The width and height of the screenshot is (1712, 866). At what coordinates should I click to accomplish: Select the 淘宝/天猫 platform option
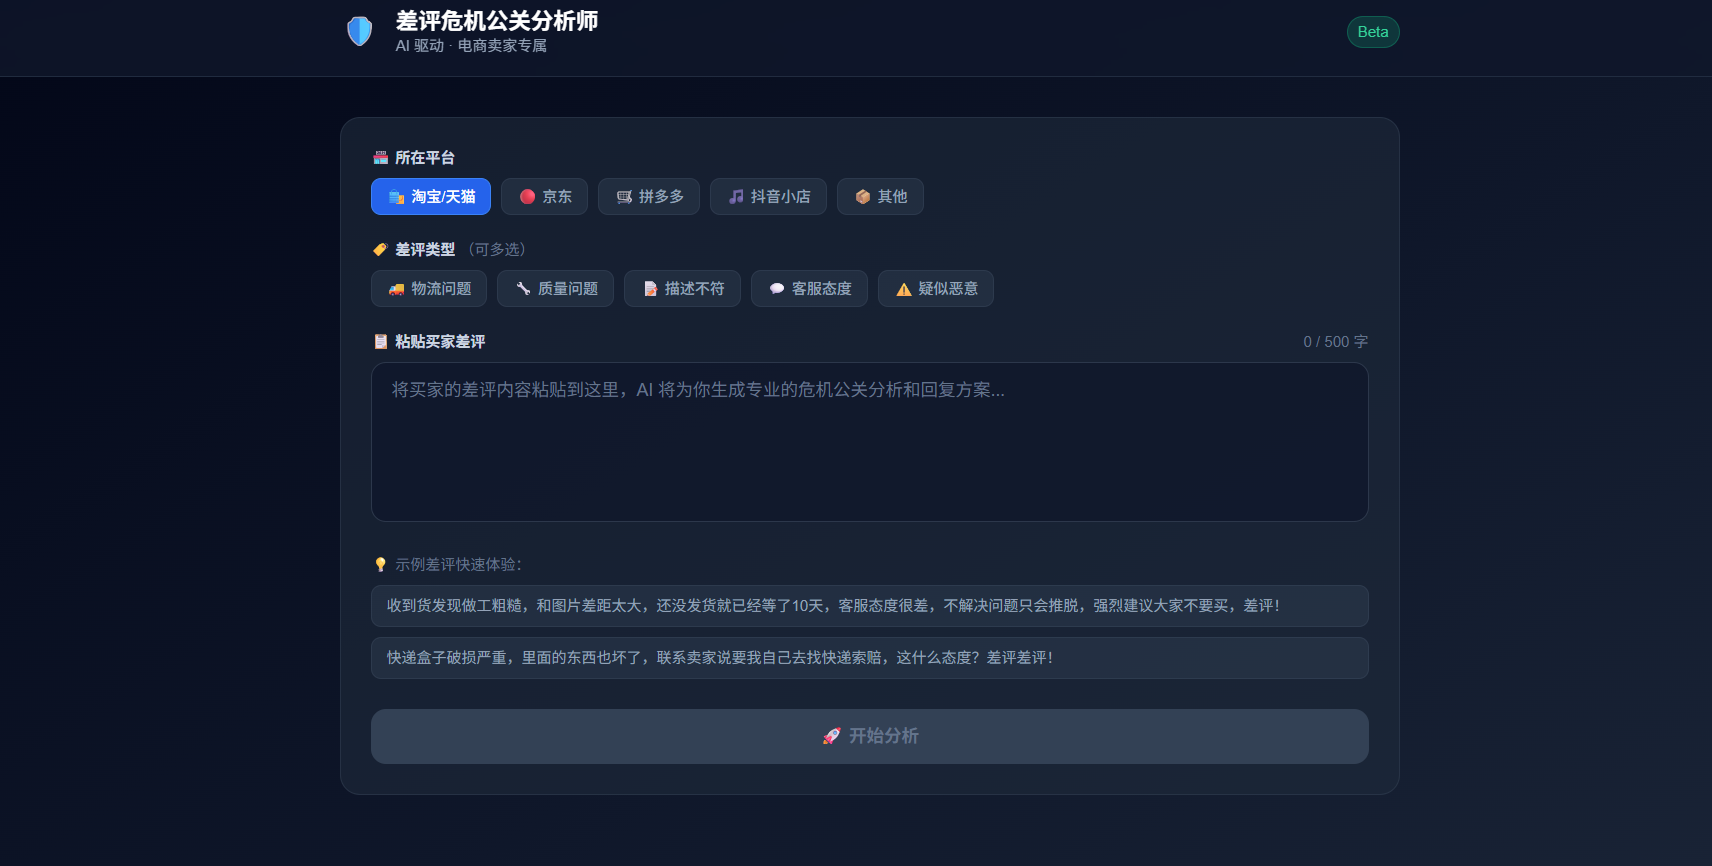(x=431, y=197)
